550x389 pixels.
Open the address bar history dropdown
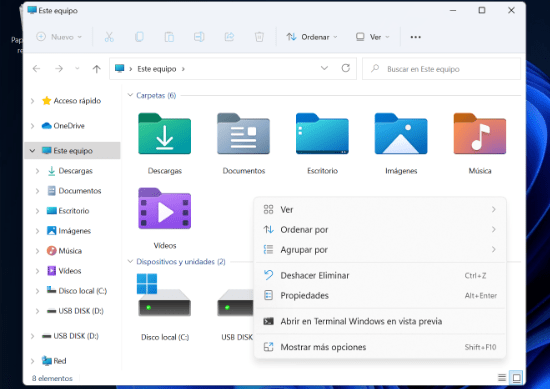click(x=324, y=68)
